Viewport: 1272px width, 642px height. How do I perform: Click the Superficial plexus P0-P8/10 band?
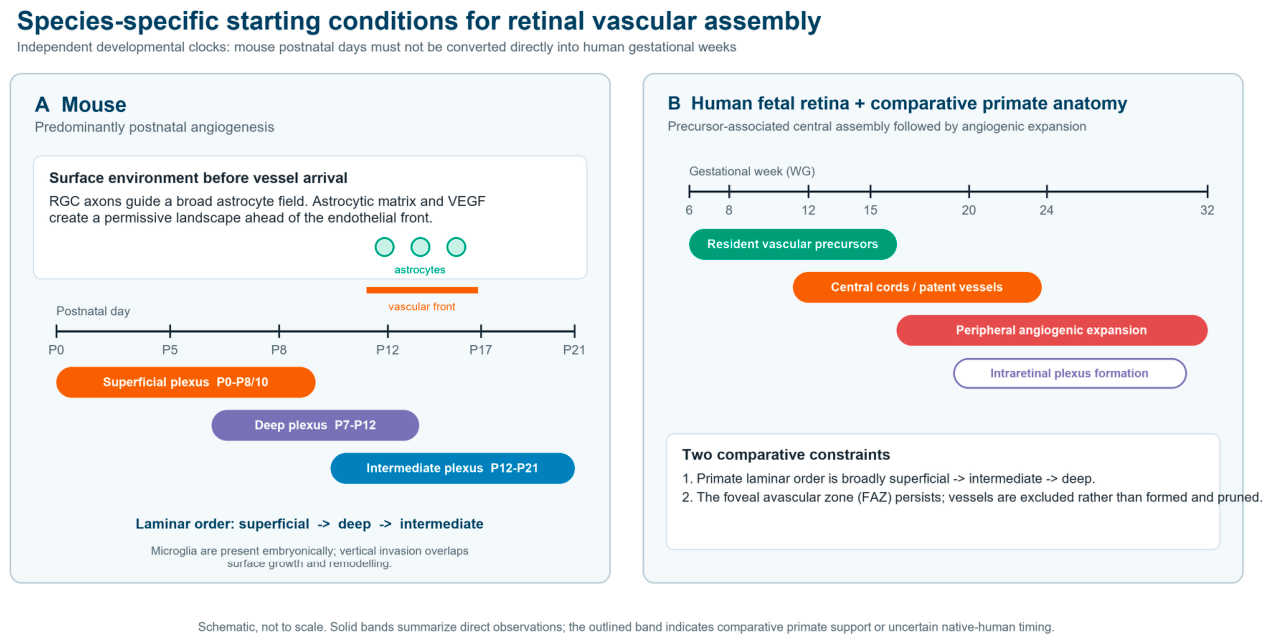[x=186, y=382]
